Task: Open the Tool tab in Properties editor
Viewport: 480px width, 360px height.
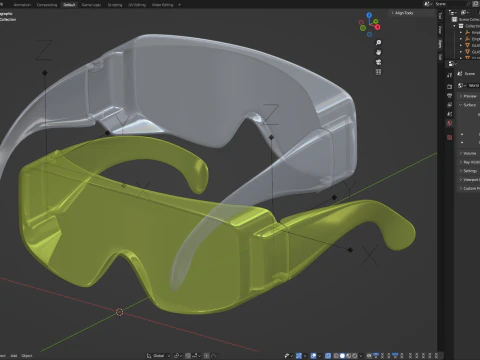Action: [449, 75]
